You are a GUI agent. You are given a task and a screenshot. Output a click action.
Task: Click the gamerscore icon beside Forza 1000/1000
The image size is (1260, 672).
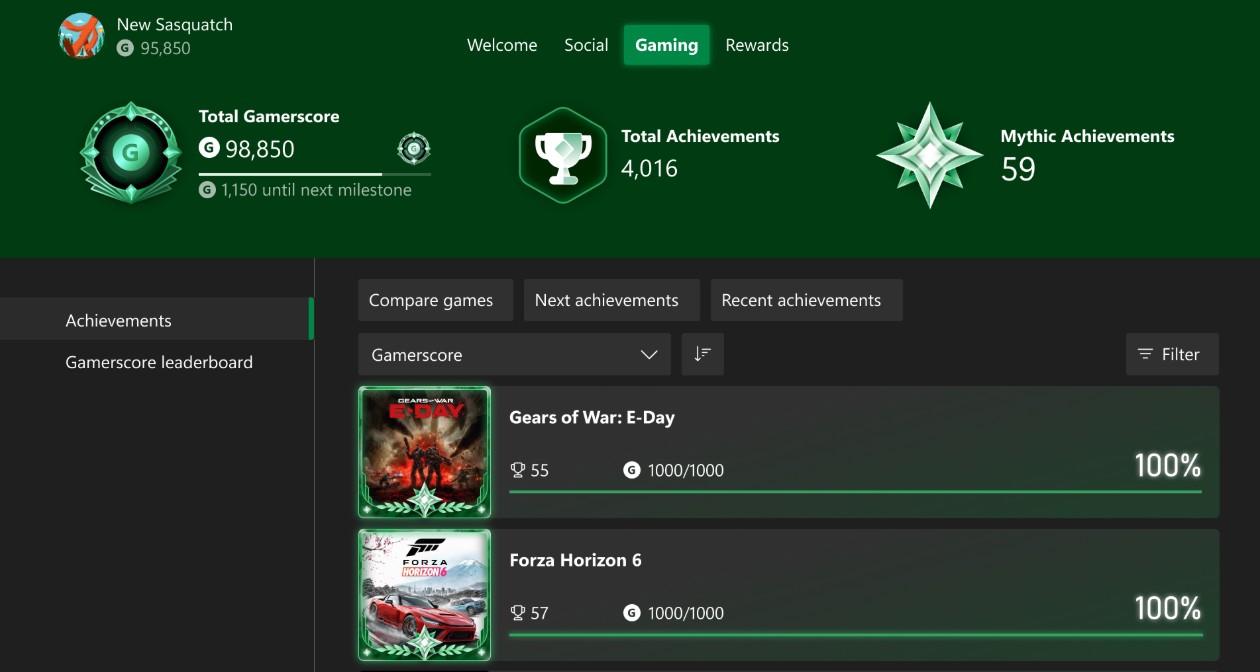tap(632, 613)
